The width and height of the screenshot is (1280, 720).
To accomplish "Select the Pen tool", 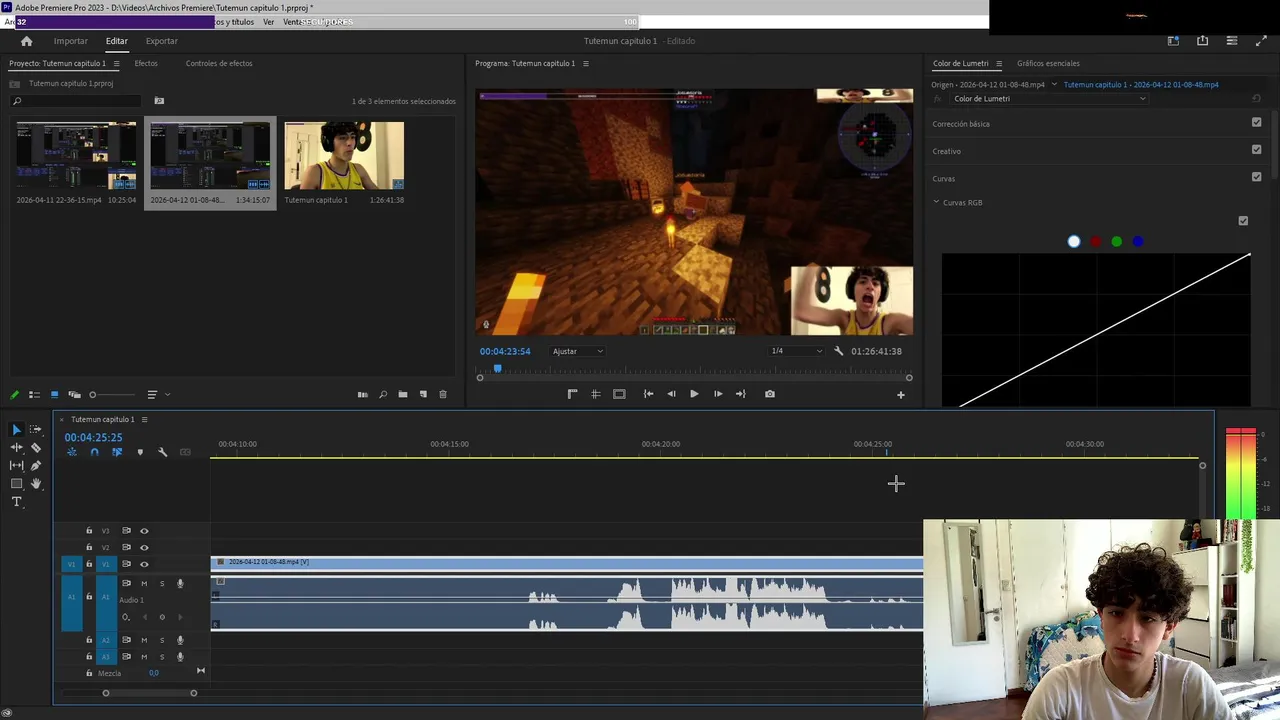I will click(36, 466).
